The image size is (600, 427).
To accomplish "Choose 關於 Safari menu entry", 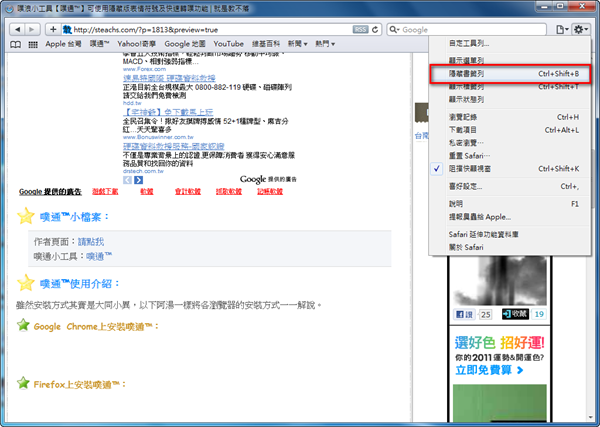I will point(510,247).
